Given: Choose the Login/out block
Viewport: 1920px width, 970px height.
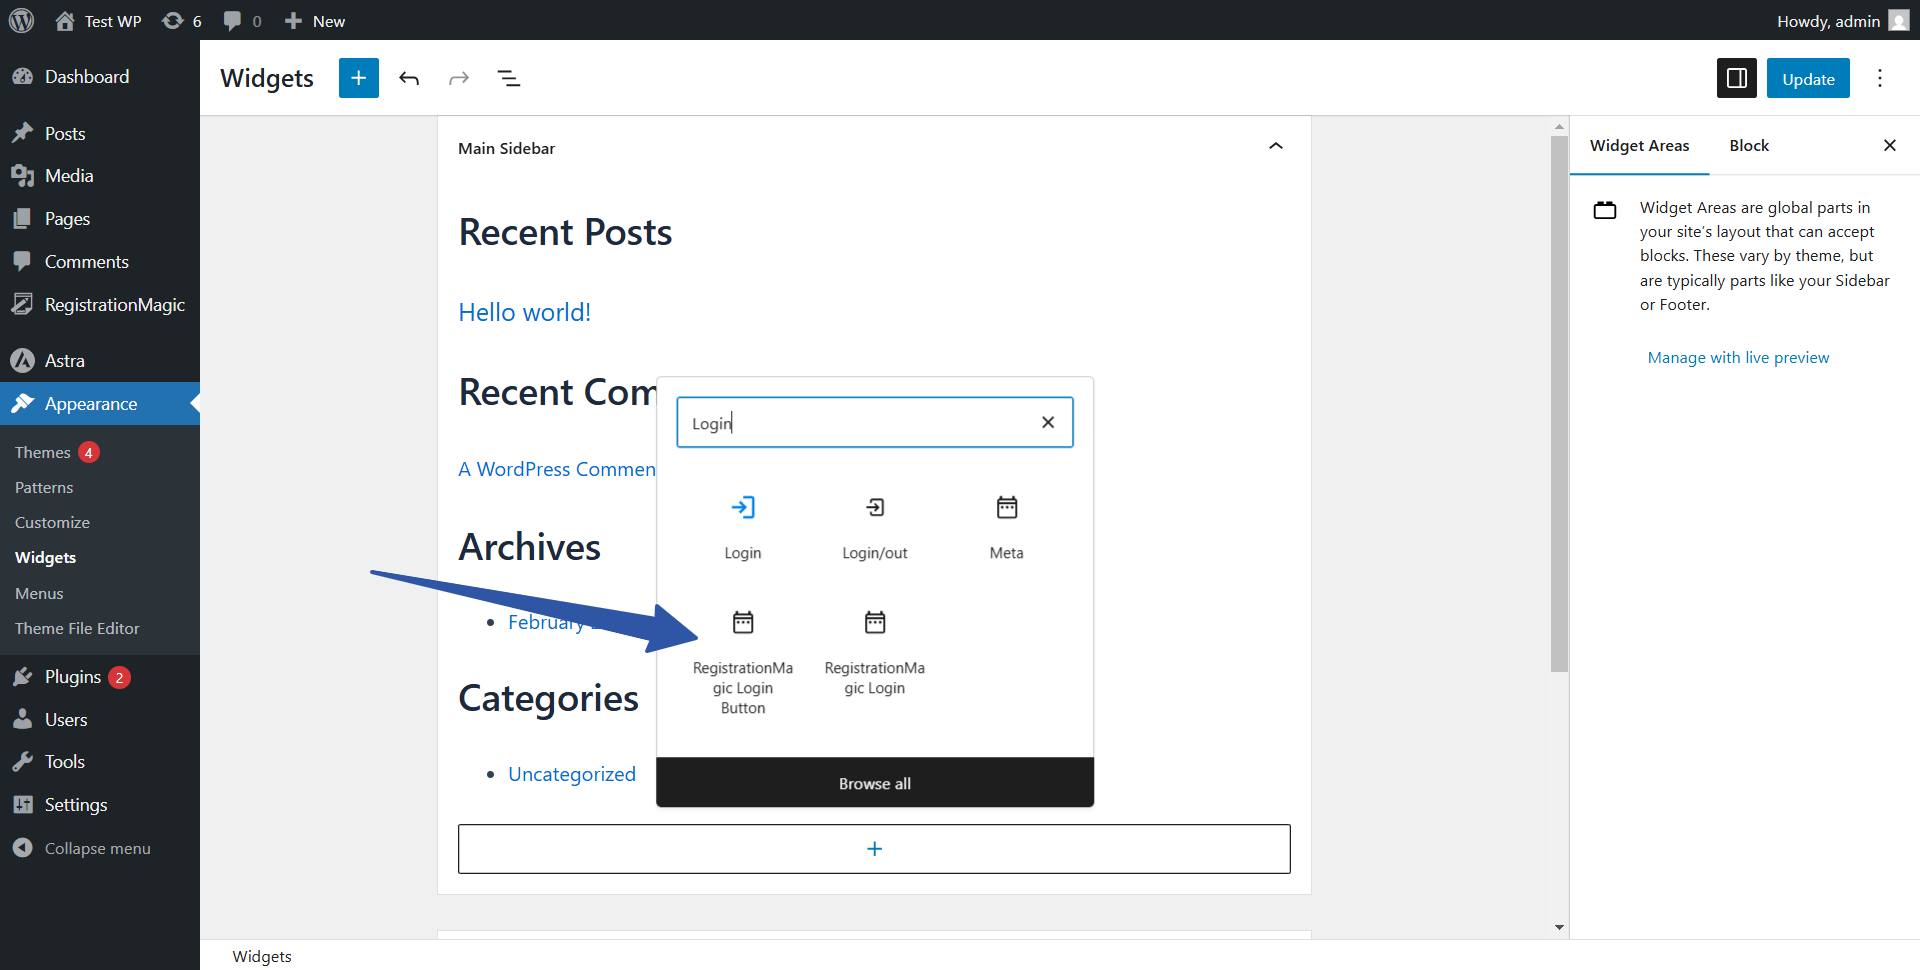Looking at the screenshot, I should click(x=874, y=527).
